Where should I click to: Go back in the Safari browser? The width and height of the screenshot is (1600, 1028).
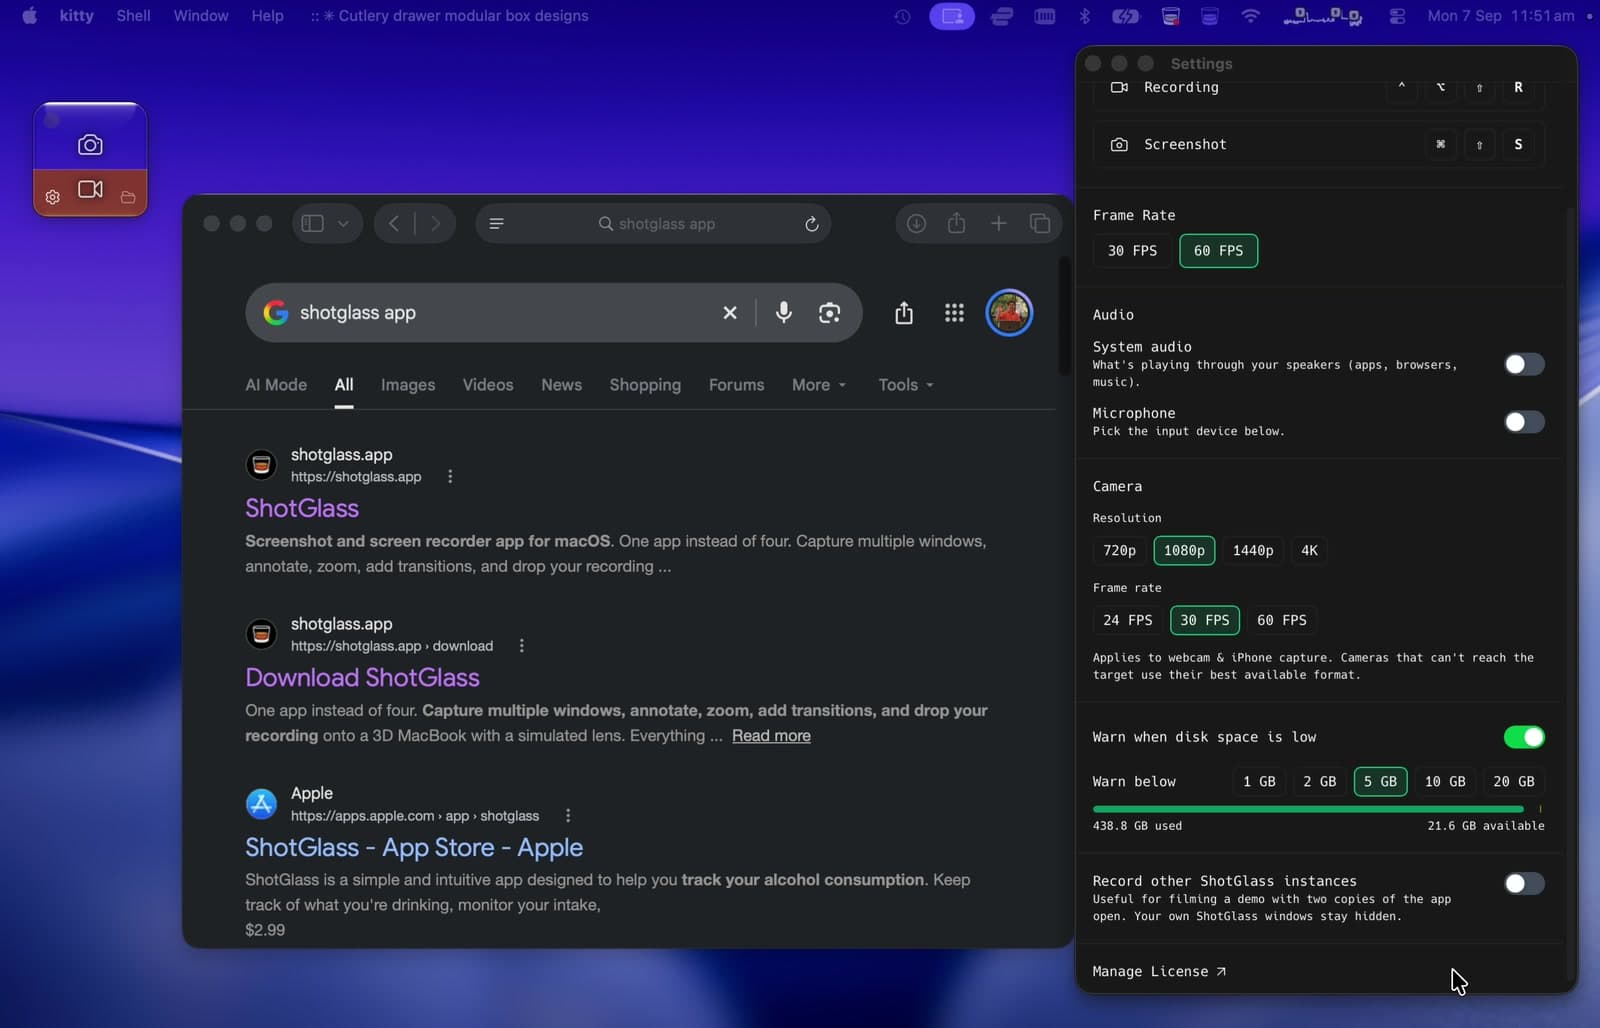click(394, 224)
